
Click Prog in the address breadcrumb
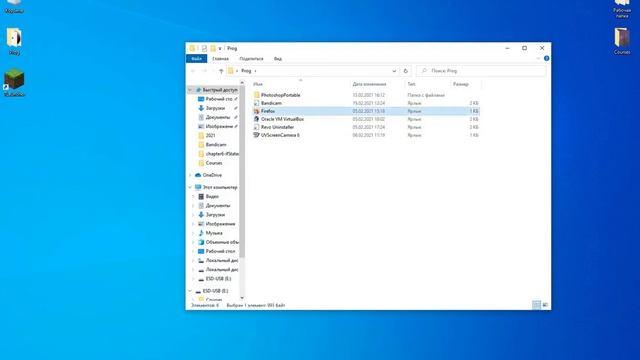[246, 71]
